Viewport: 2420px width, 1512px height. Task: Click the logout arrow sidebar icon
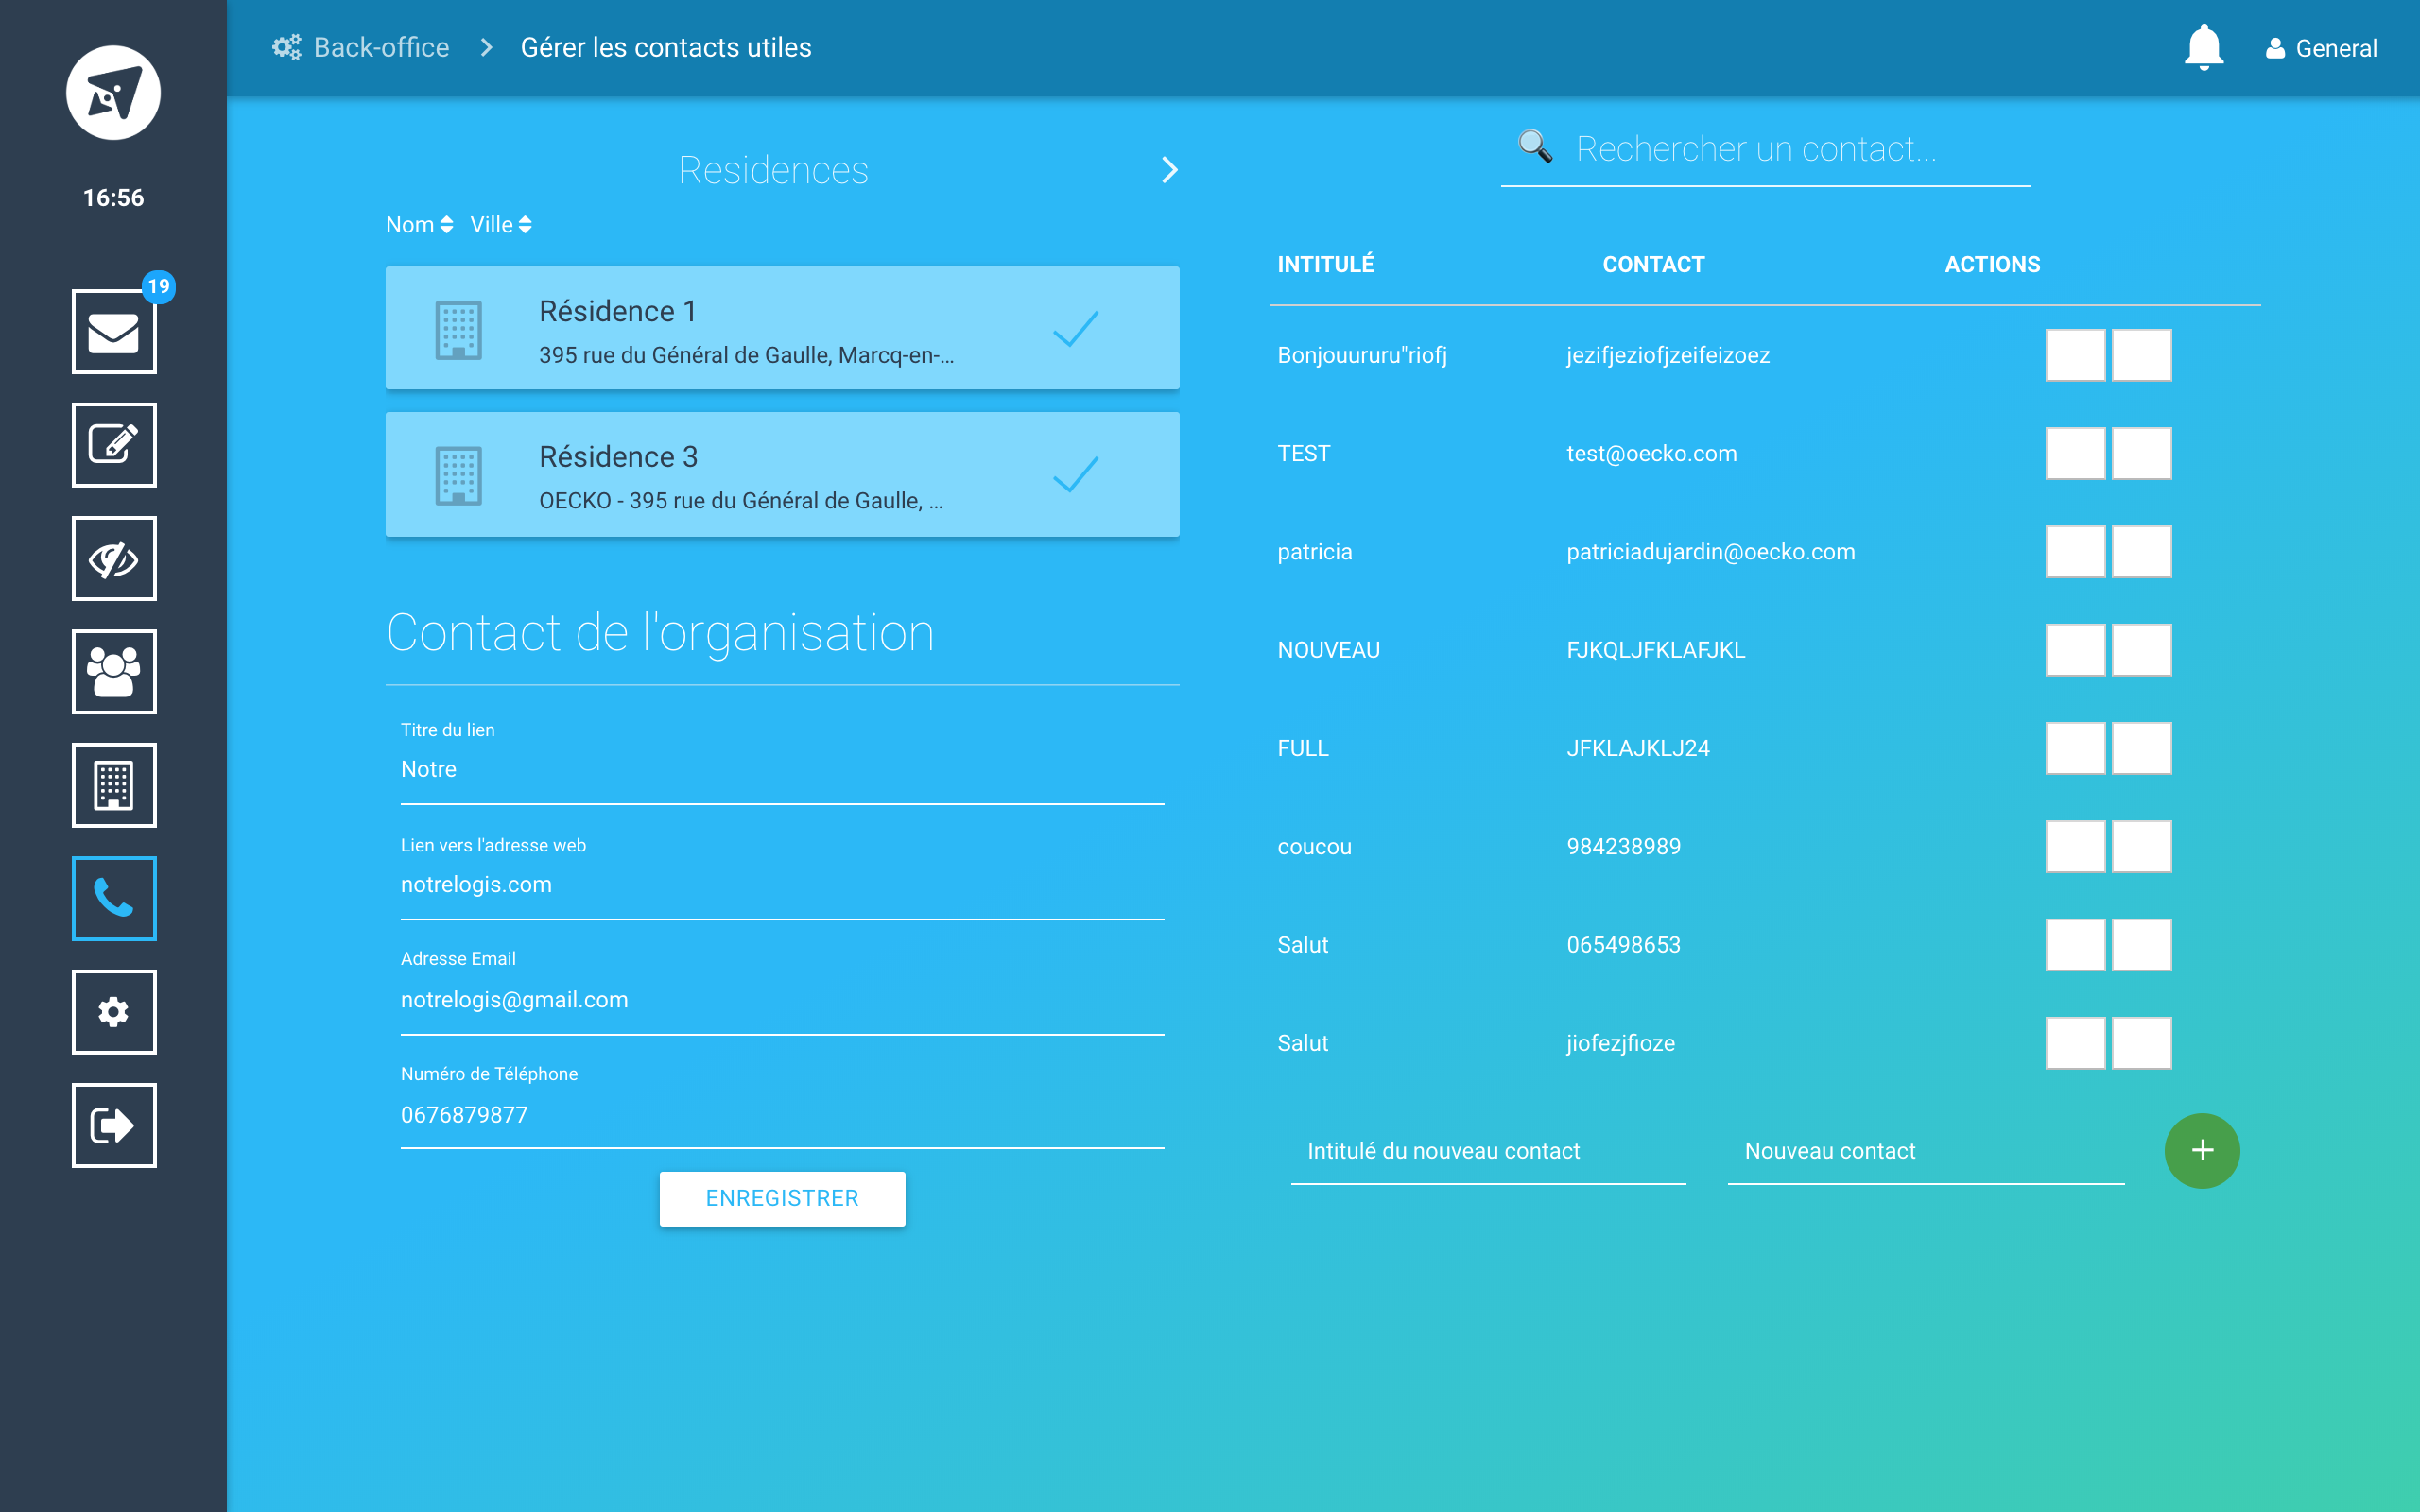pyautogui.click(x=114, y=1125)
